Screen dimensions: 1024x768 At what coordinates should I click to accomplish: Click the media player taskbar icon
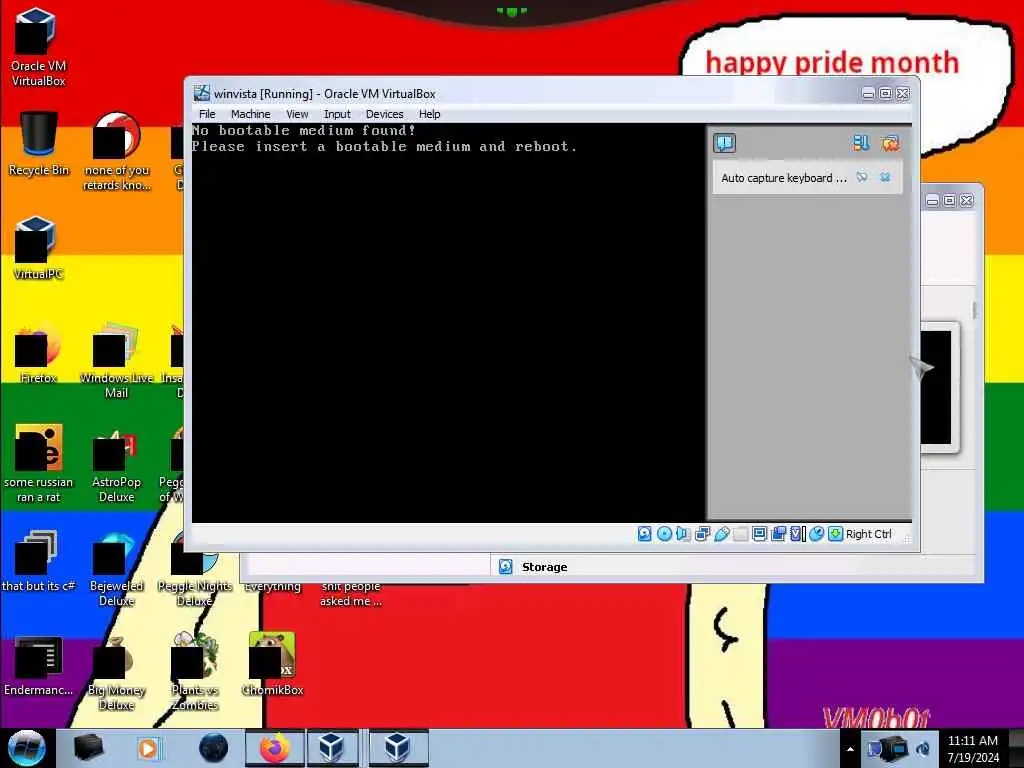pos(148,748)
